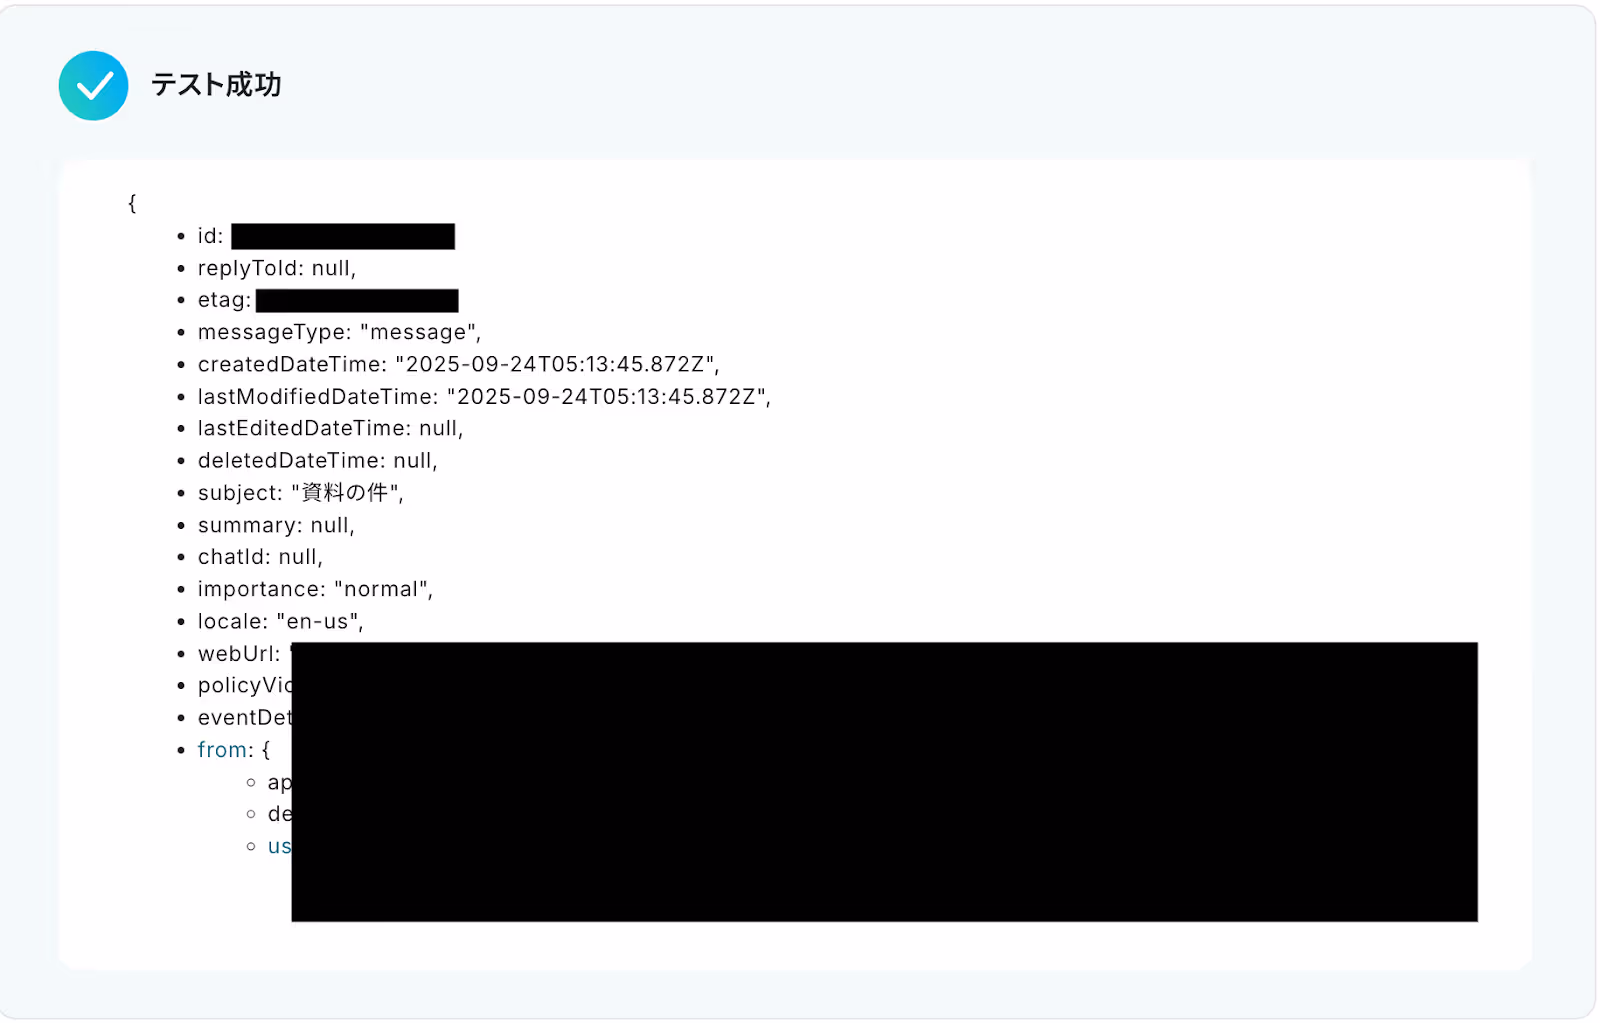1600x1023 pixels.
Task: Click the webUrl key label
Action: pyautogui.click(x=239, y=653)
